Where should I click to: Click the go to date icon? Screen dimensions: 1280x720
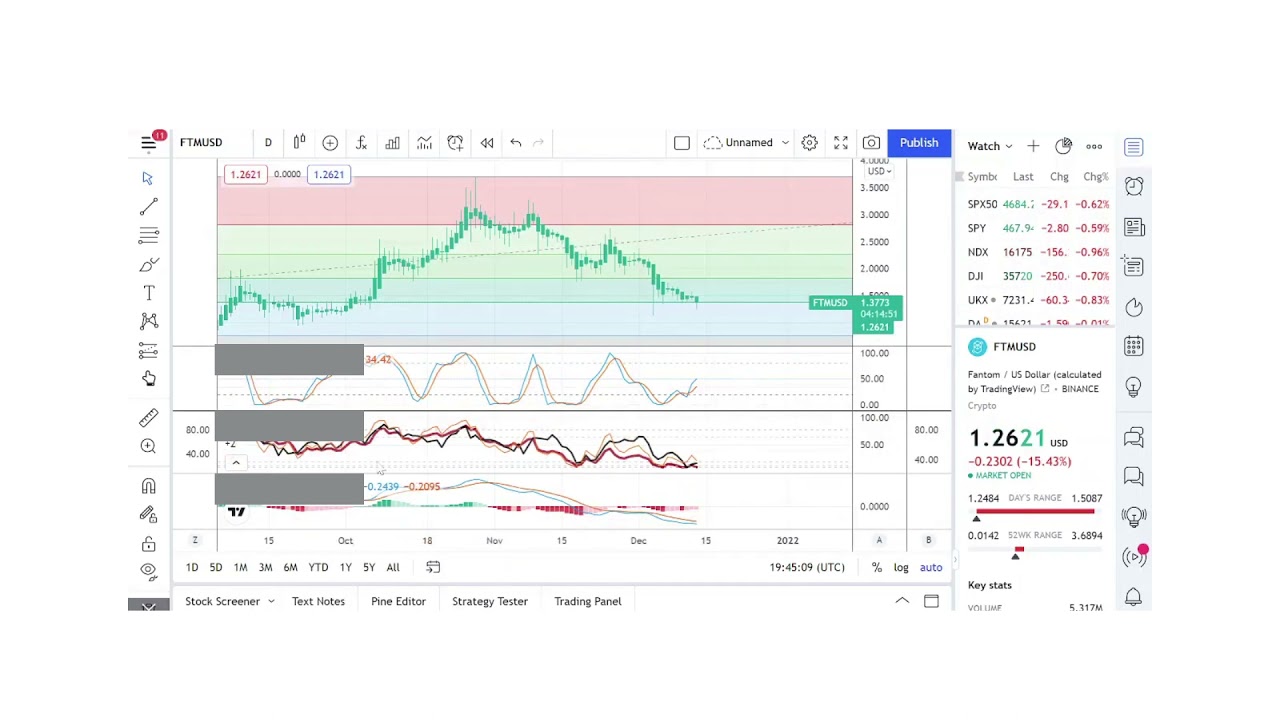click(x=433, y=567)
